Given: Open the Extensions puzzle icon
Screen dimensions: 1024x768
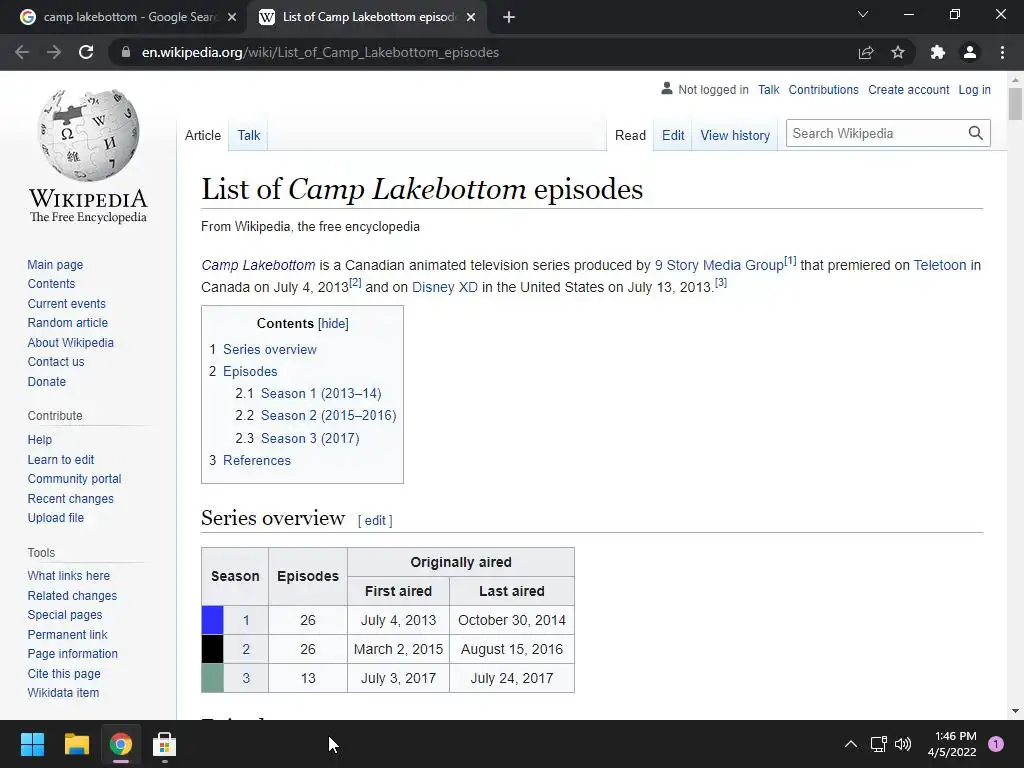Looking at the screenshot, I should (938, 52).
